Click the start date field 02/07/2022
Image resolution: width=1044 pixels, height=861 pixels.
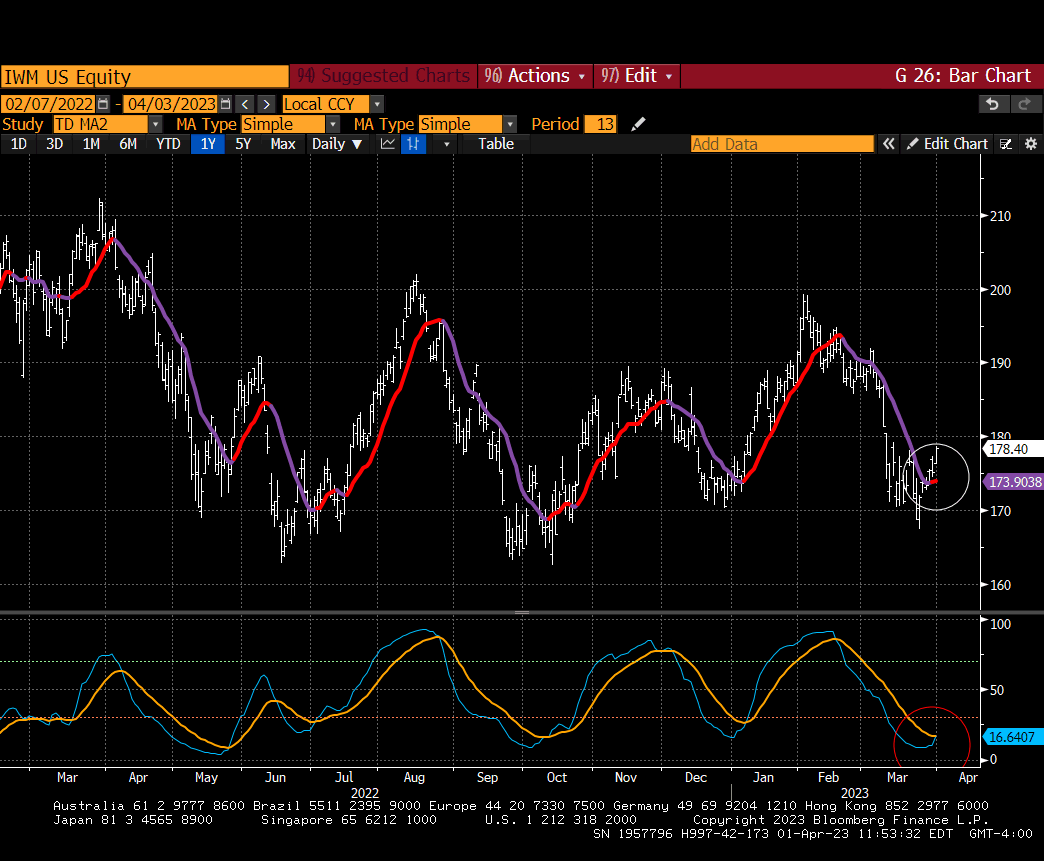[x=49, y=105]
